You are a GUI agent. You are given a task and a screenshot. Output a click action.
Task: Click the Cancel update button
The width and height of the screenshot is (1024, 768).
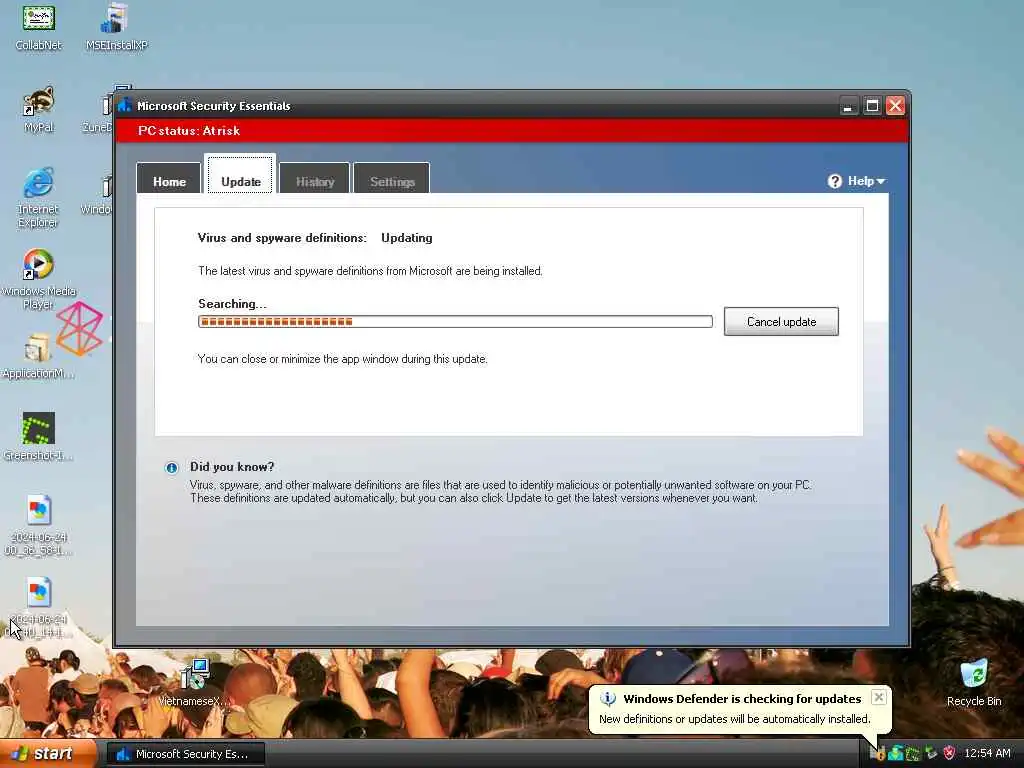point(781,321)
